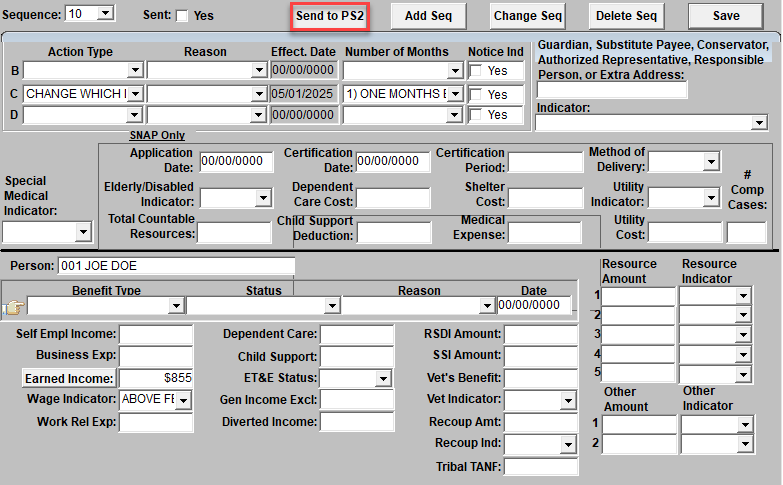Screen dimensions: 783x485
Task: Open Resource Indicator dropdown row 1
Action: coord(743,296)
